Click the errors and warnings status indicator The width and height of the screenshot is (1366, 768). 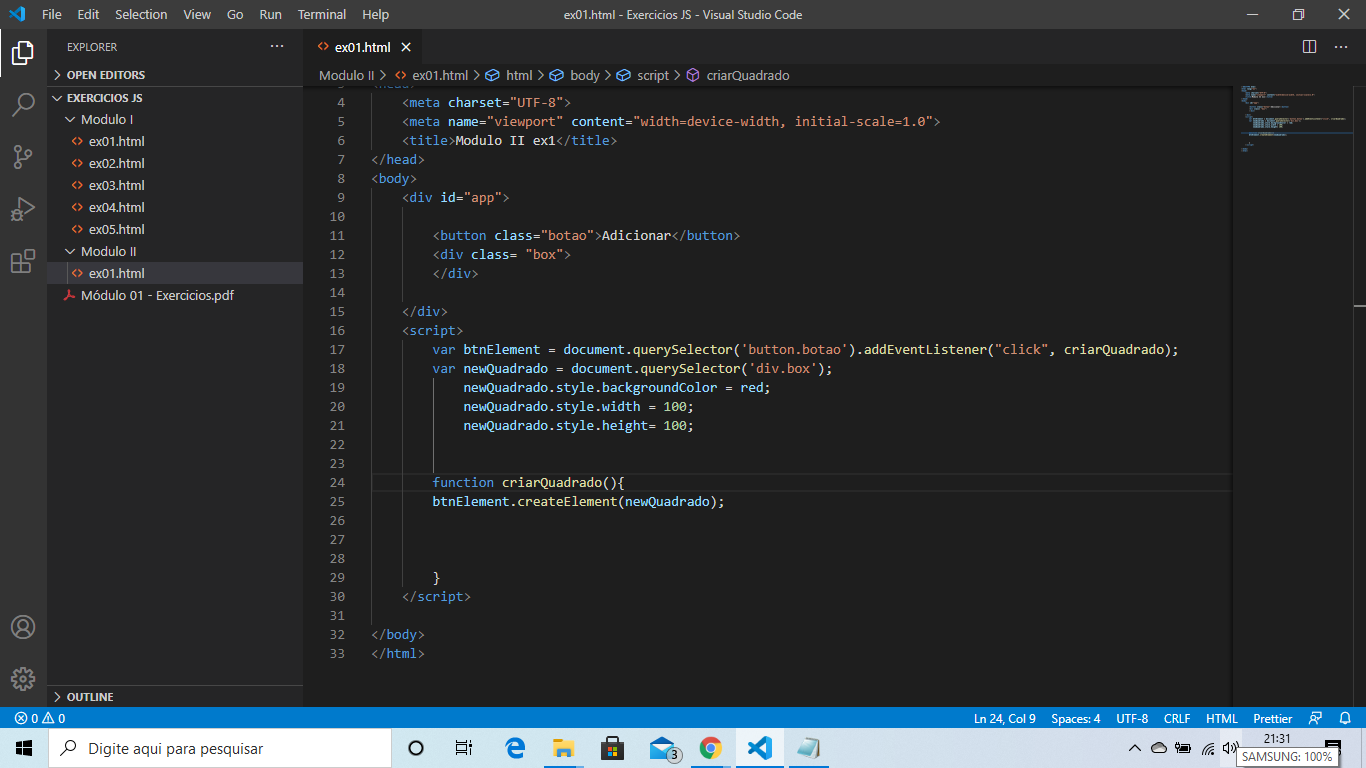[40, 718]
